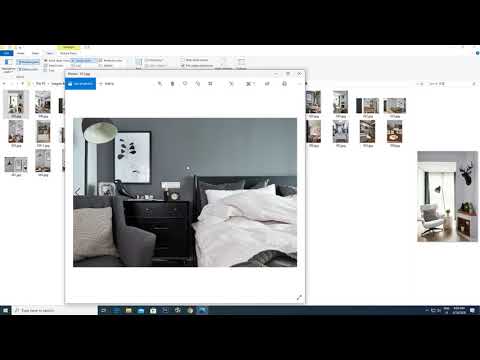Select the highlighted first file thumbnail in Explorer
This screenshot has height=360, width=480.
click(16, 104)
